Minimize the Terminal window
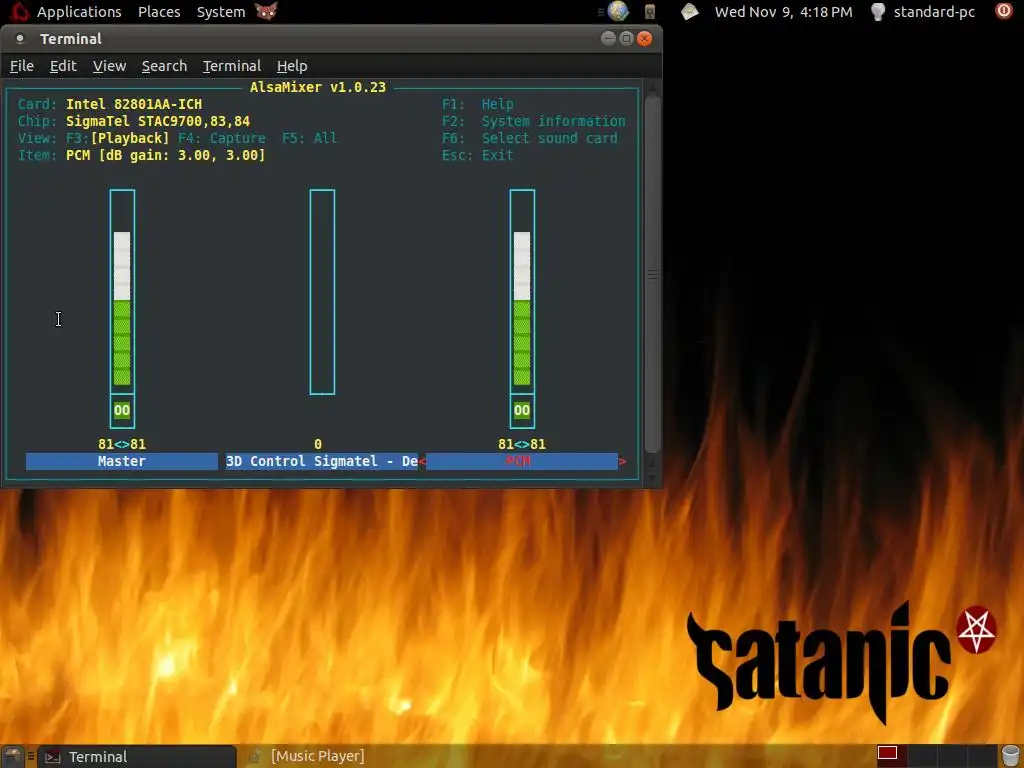This screenshot has width=1024, height=768. click(608, 38)
